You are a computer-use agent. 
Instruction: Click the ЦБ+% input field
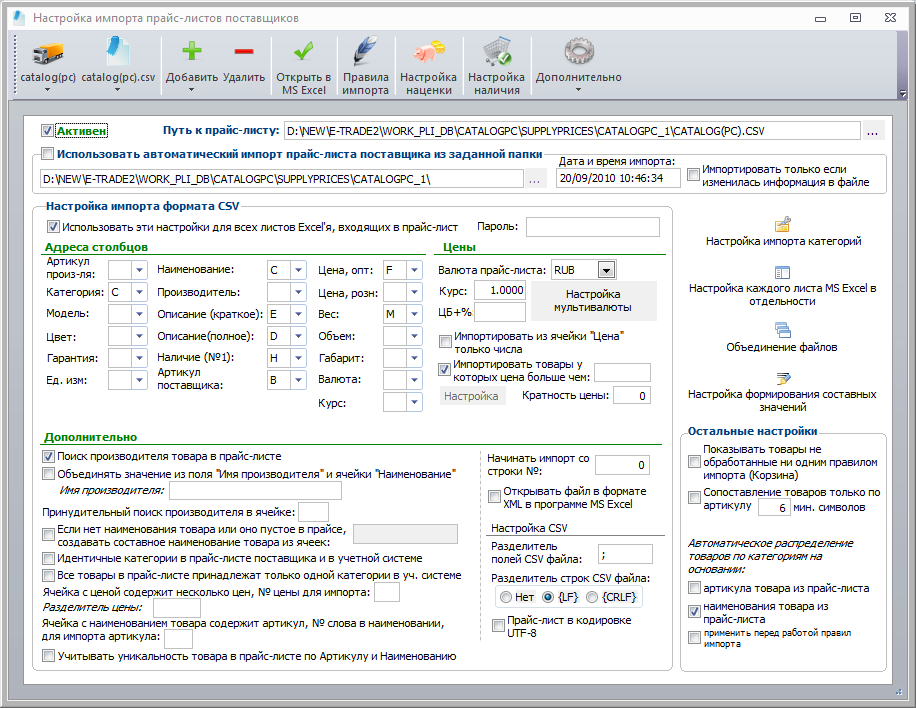pyautogui.click(x=500, y=312)
